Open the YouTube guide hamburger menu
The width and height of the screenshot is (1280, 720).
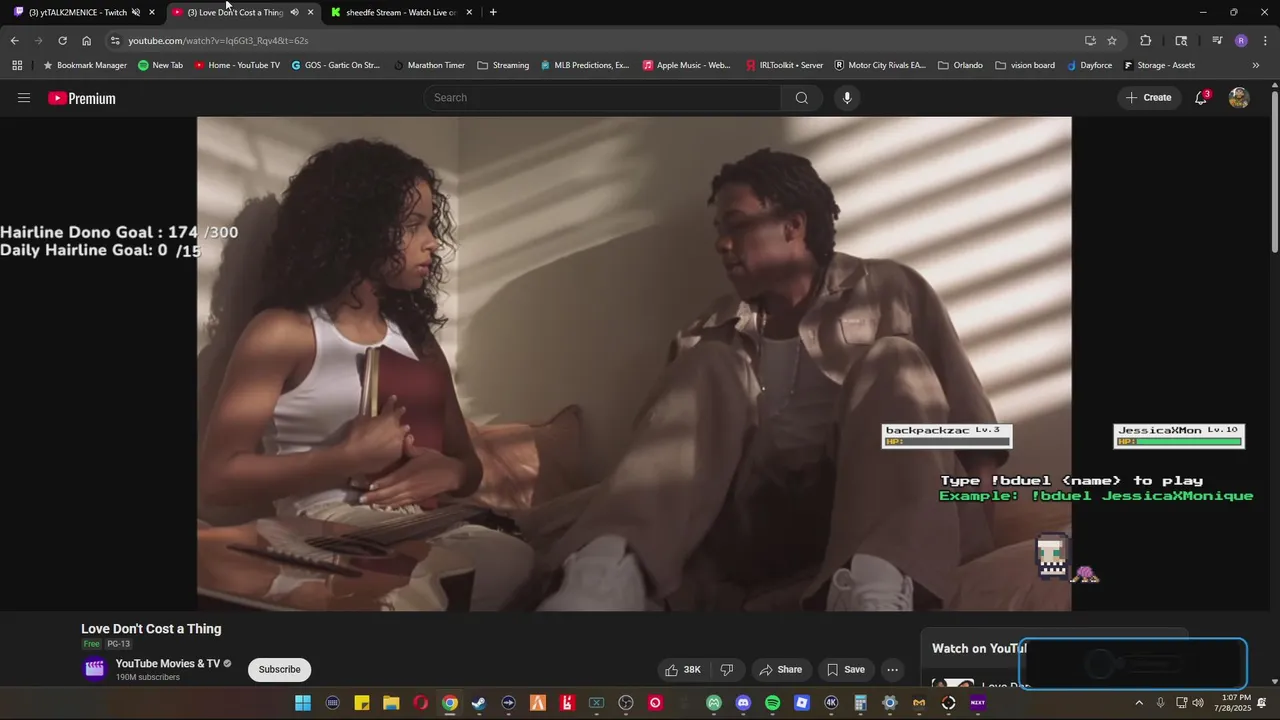24,98
